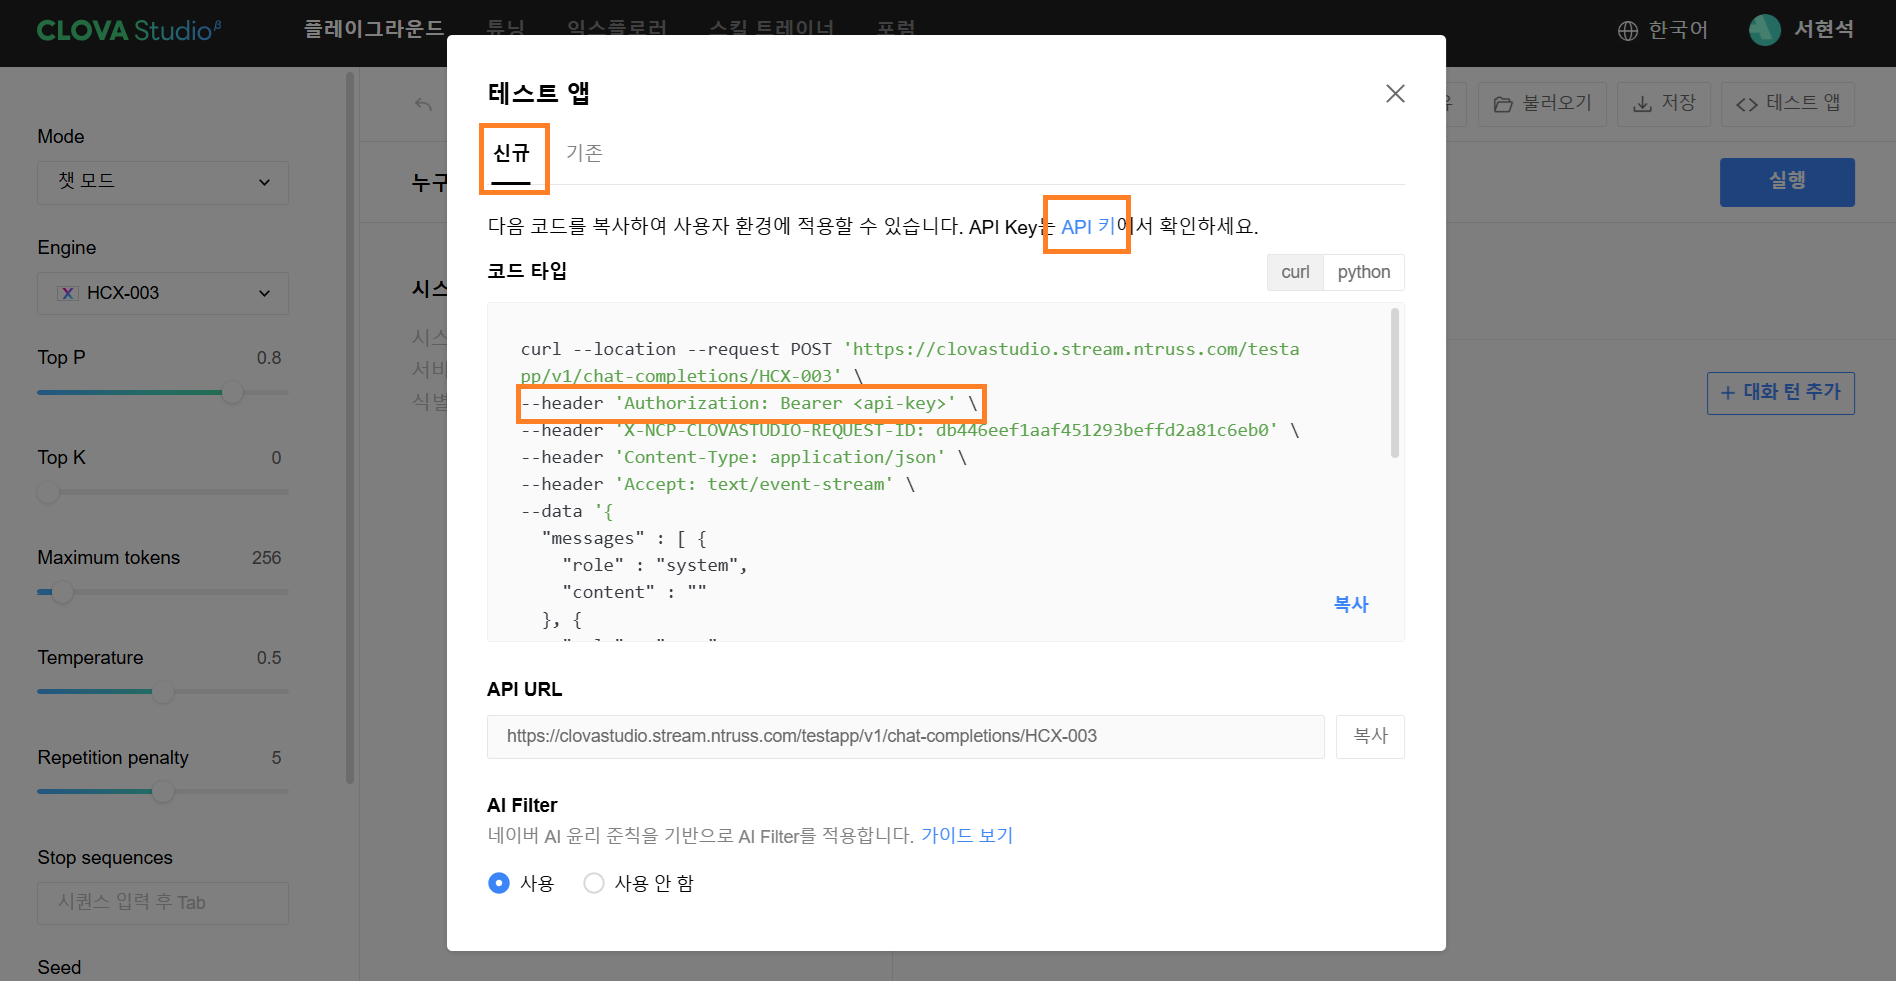The image size is (1896, 981).
Task: Select curl code type
Action: 1295,272
